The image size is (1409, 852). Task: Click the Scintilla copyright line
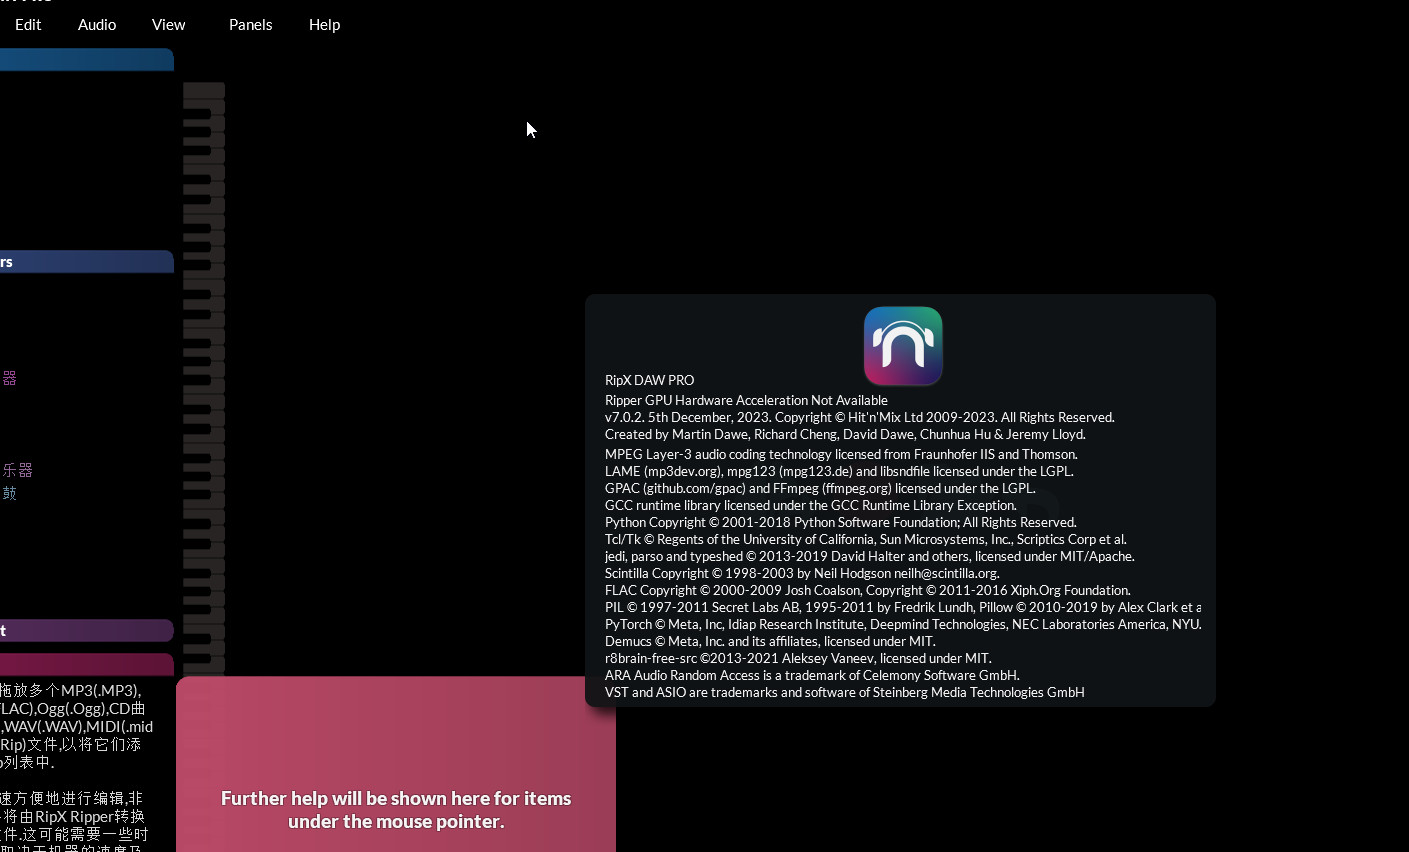802,573
